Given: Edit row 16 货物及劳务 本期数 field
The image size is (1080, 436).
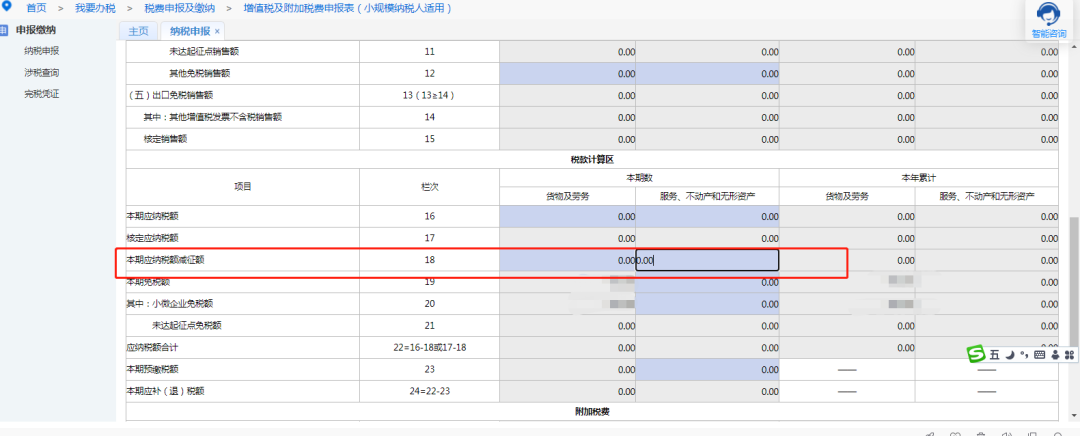Looking at the screenshot, I should (x=568, y=216).
